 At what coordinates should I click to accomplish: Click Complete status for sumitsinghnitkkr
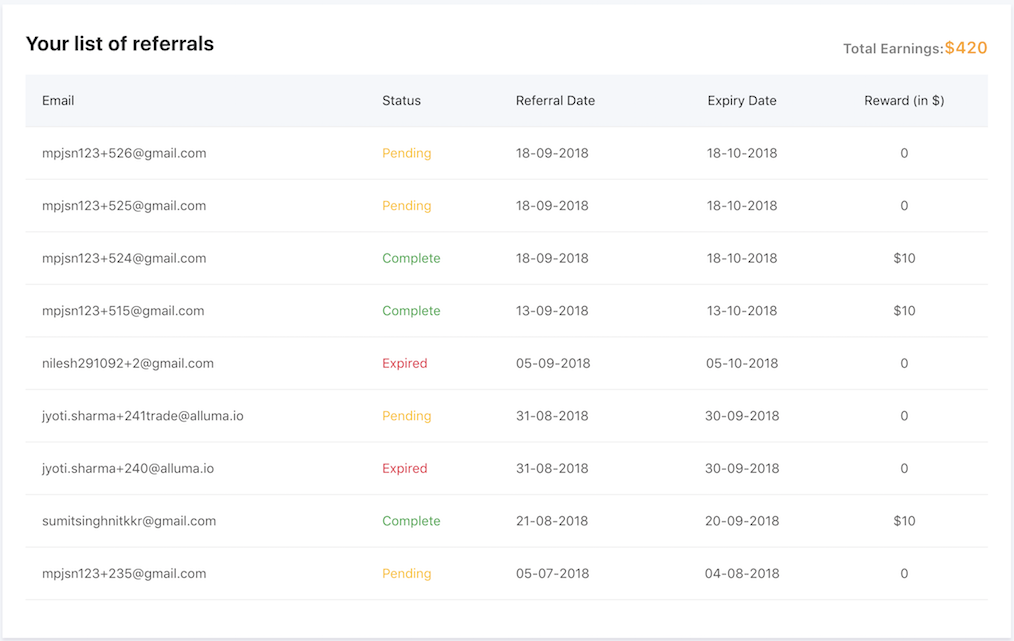point(411,521)
